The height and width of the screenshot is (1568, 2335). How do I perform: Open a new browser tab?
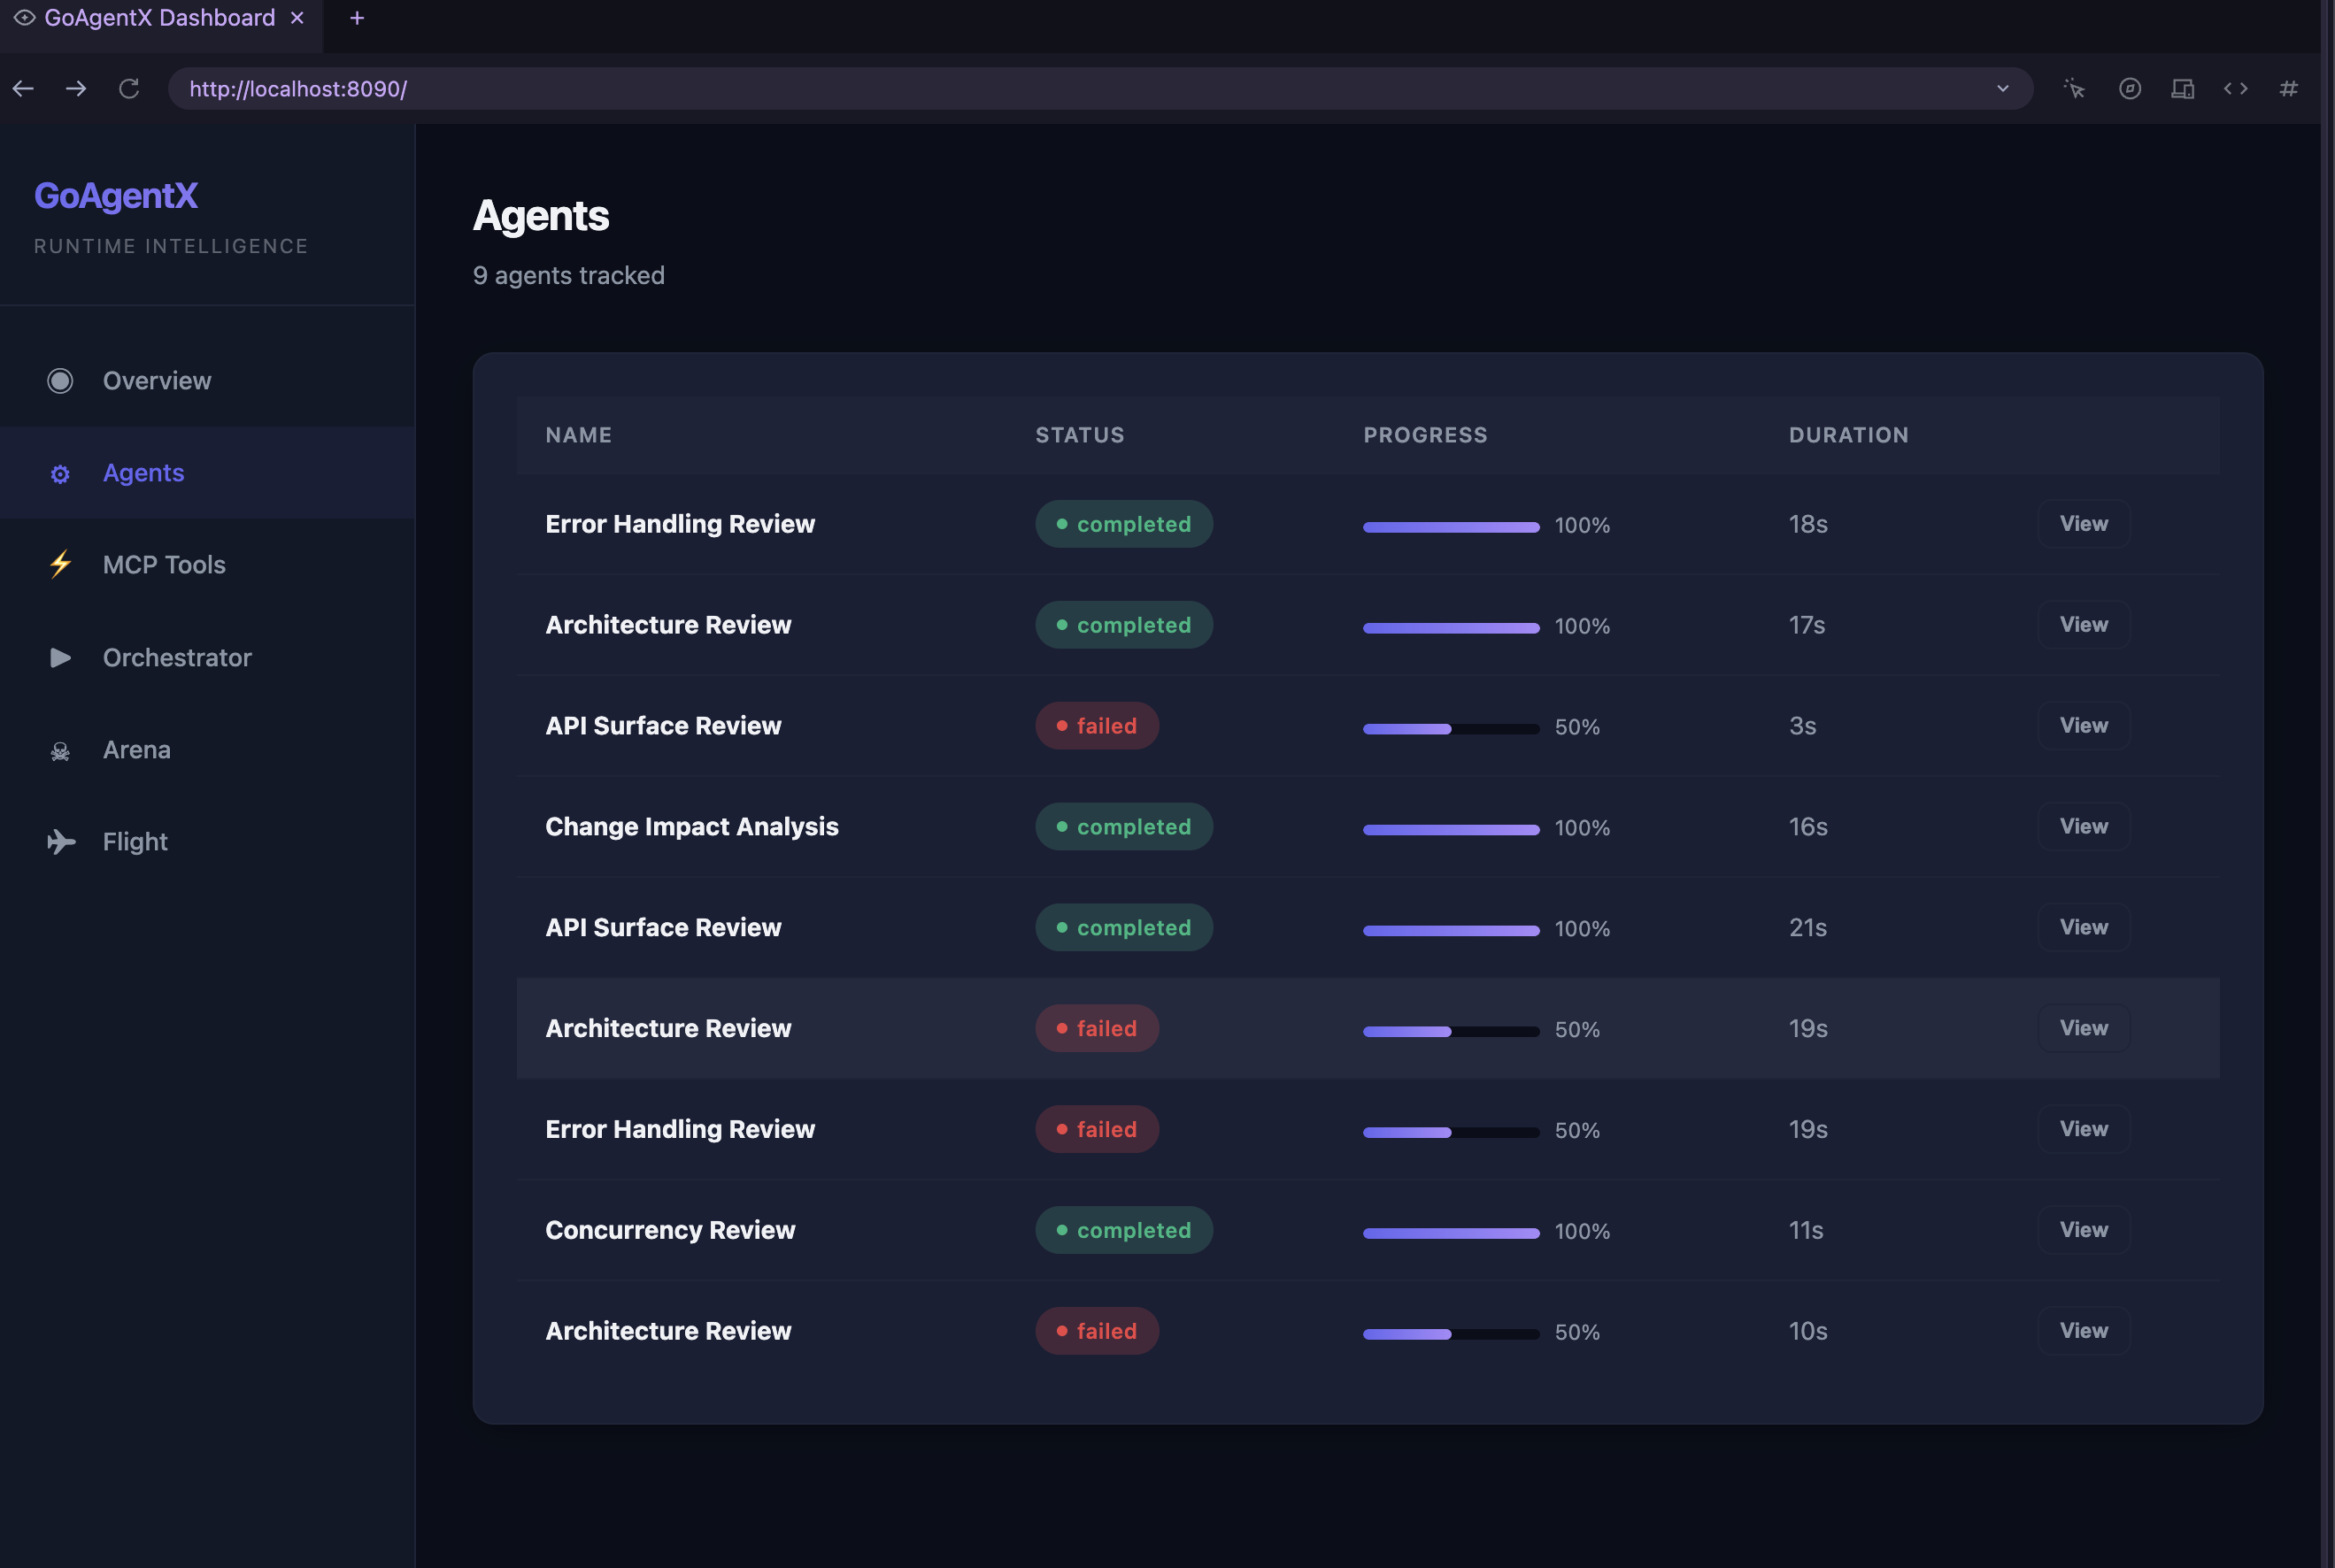pyautogui.click(x=357, y=18)
